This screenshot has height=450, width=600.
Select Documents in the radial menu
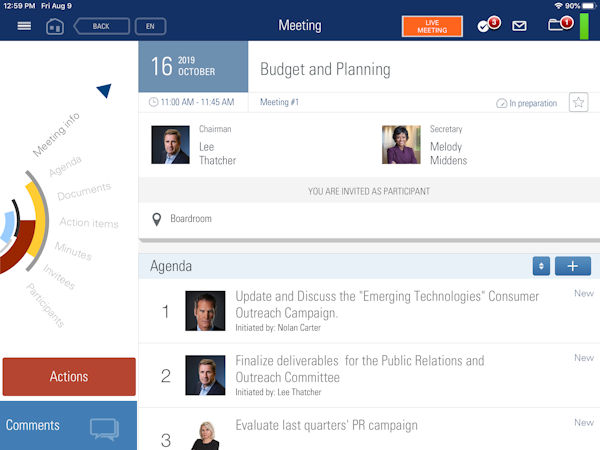(84, 192)
